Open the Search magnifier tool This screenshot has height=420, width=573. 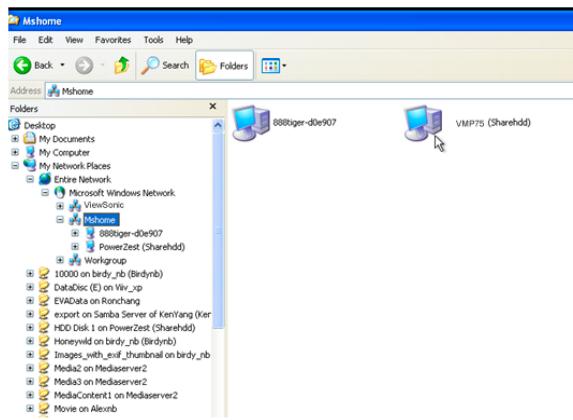(166, 65)
